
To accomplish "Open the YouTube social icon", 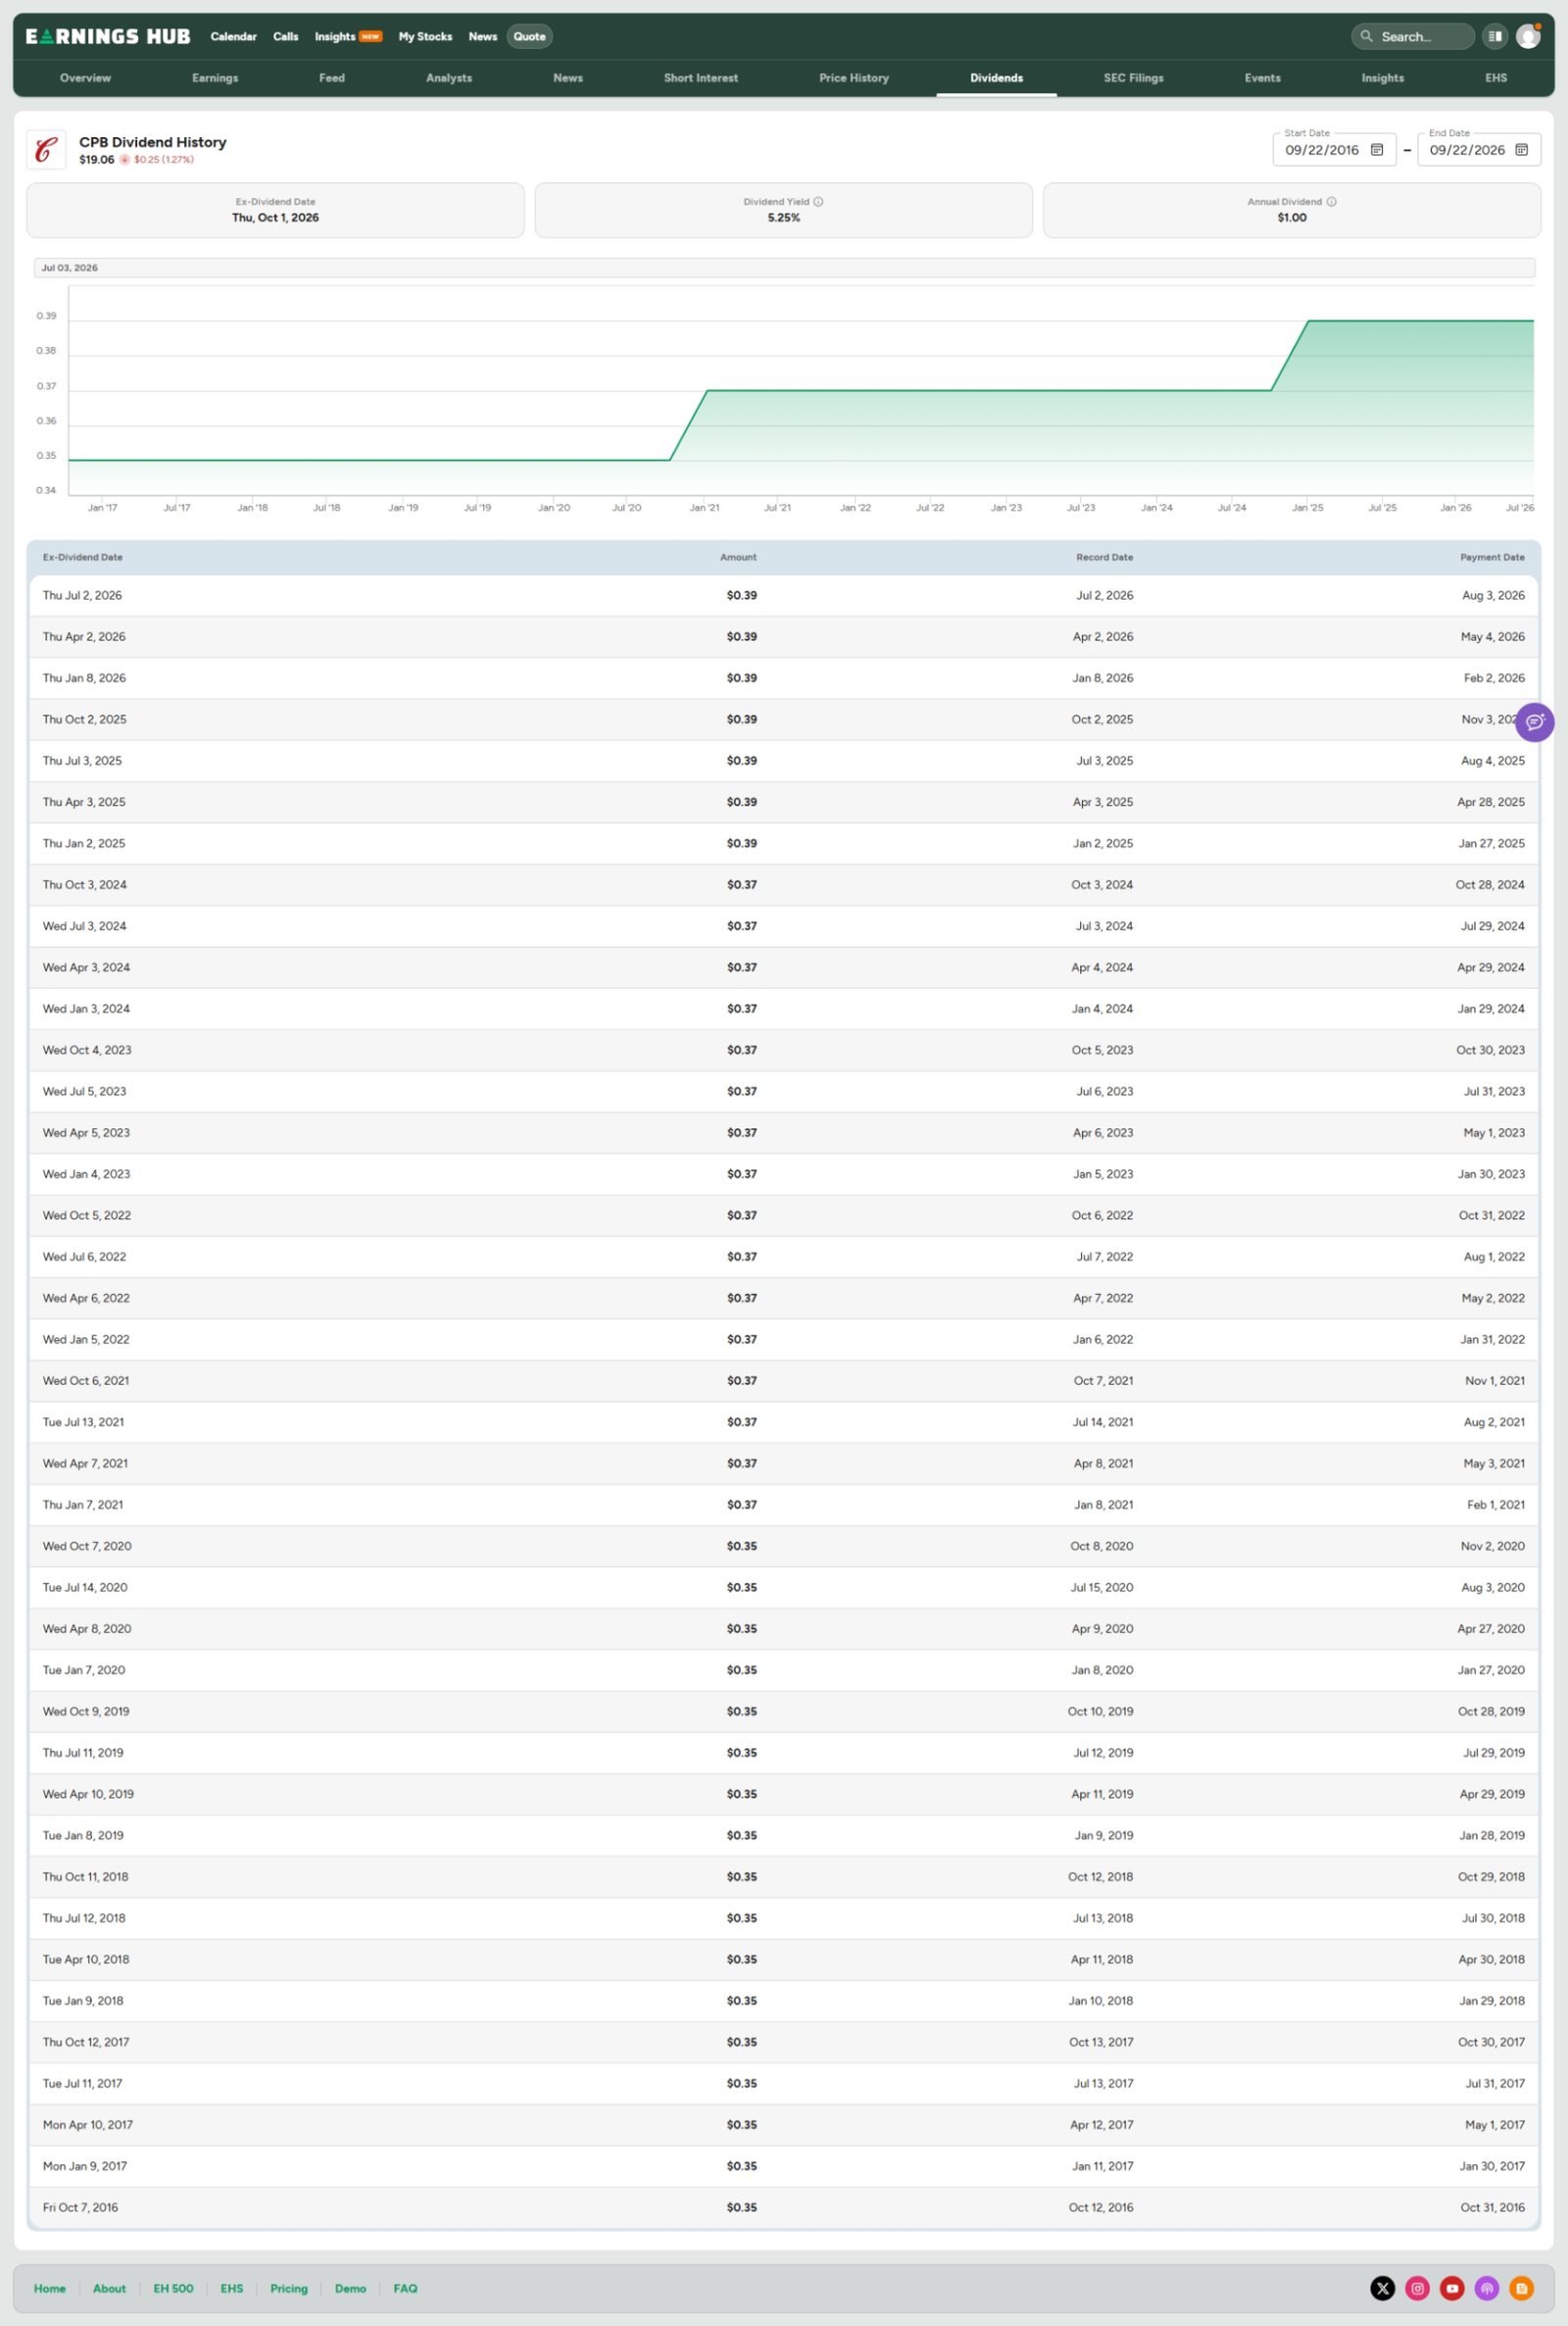I will coord(1452,2288).
